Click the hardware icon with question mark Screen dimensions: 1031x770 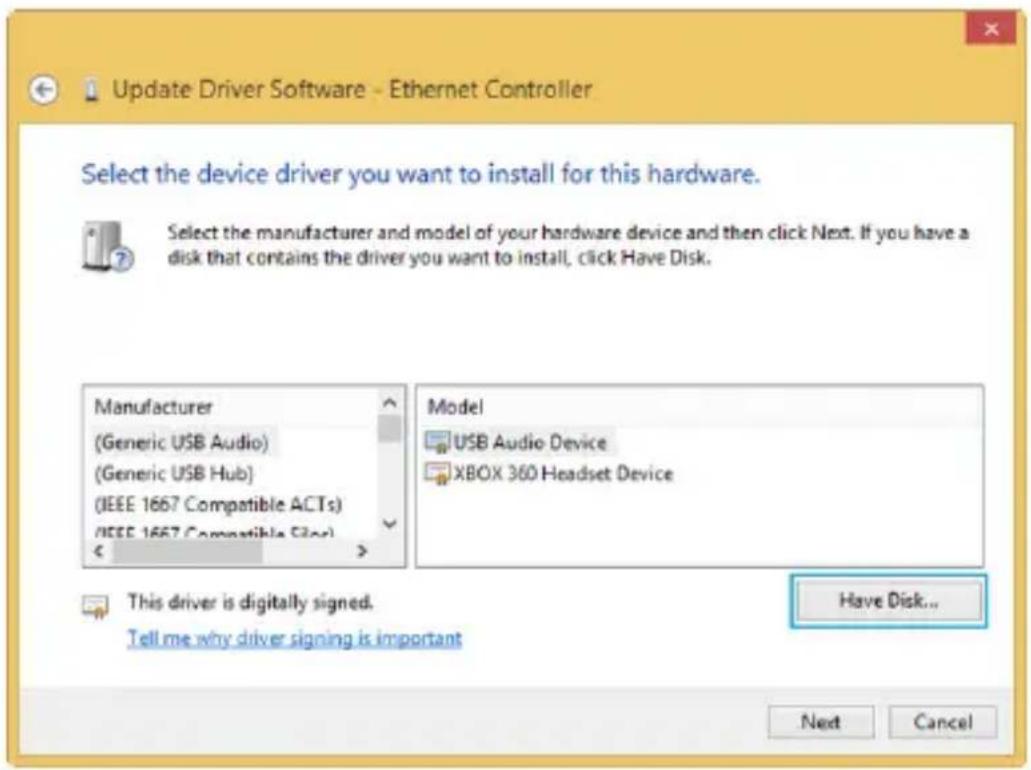pos(102,247)
